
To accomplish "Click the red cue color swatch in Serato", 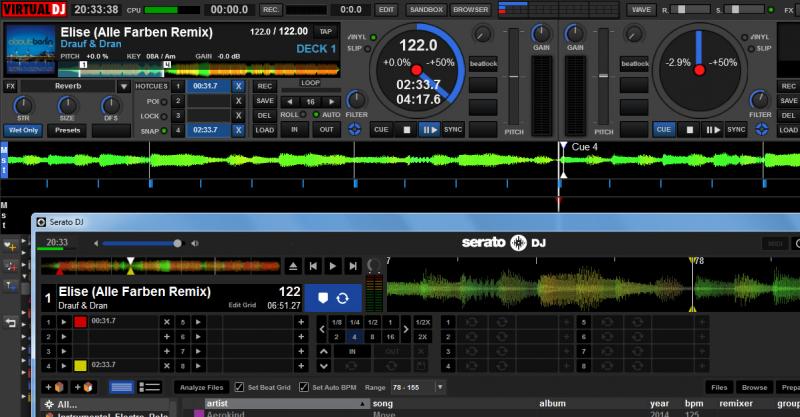I will 81,322.
